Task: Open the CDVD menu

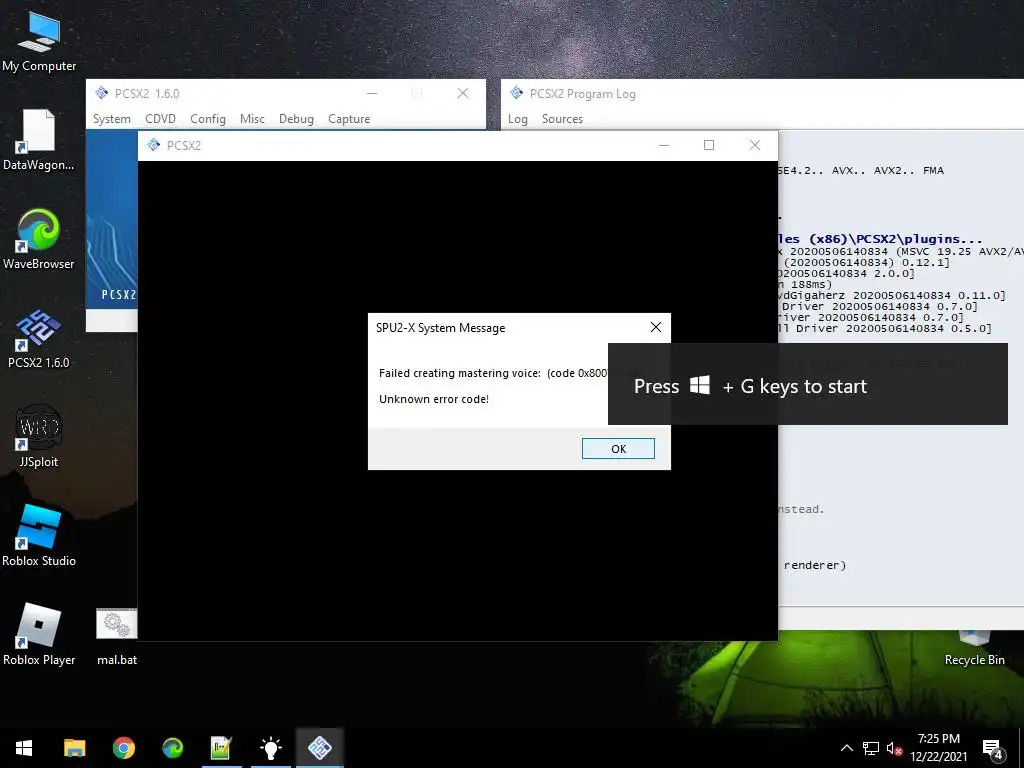Action: 160,119
